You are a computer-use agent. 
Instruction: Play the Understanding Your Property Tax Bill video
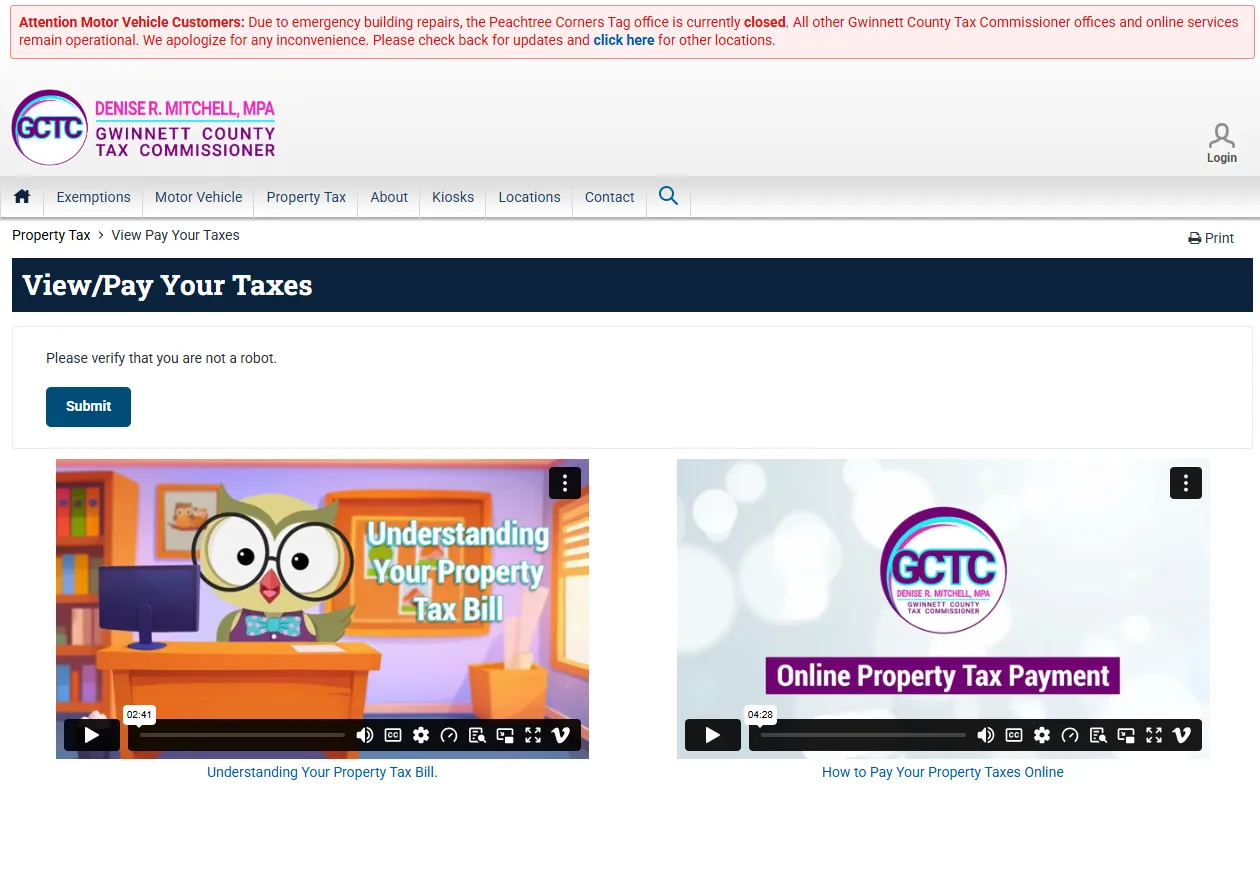point(92,735)
